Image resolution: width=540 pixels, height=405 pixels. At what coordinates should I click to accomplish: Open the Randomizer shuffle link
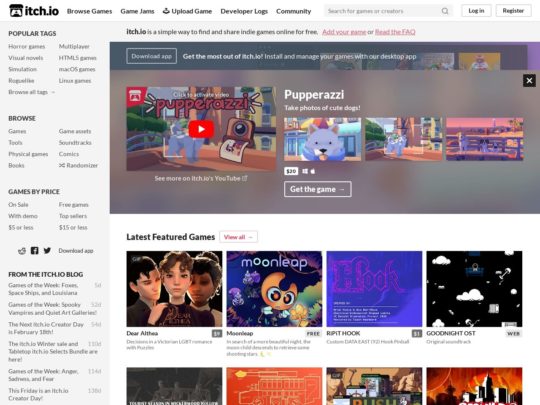pyautogui.click(x=78, y=165)
